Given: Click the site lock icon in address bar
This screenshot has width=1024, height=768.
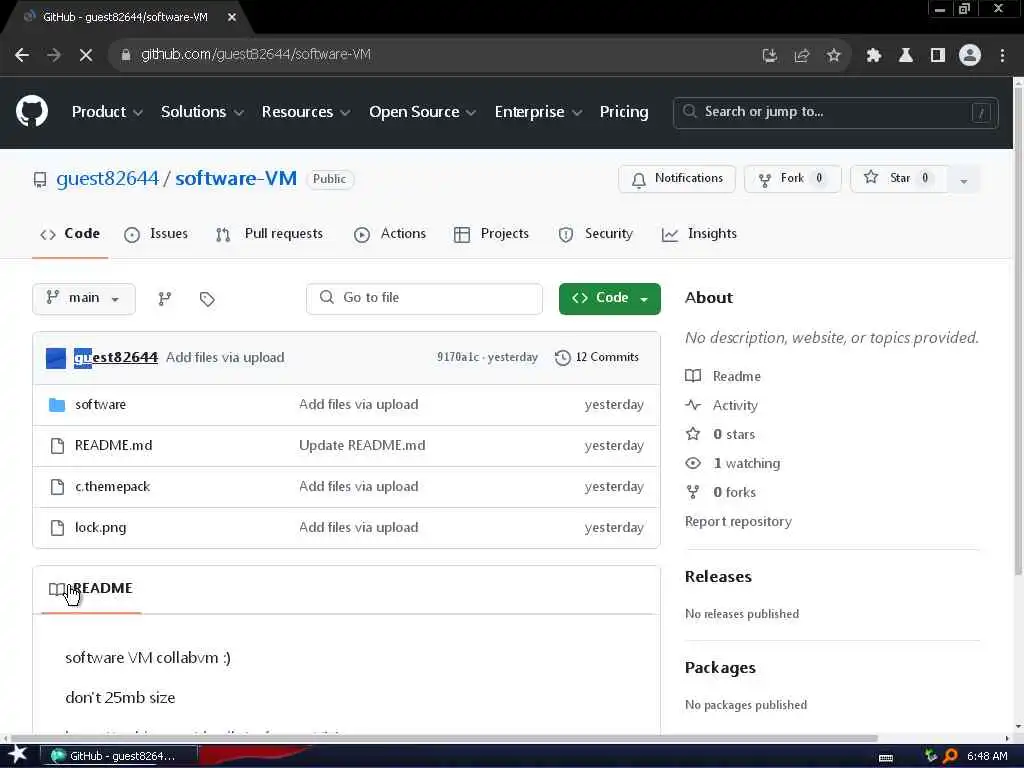Looking at the screenshot, I should pyautogui.click(x=126, y=55).
